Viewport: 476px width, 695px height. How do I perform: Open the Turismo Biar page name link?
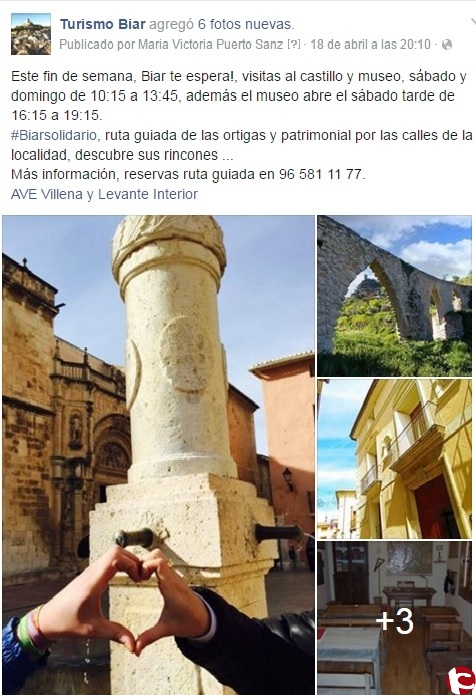102,24
